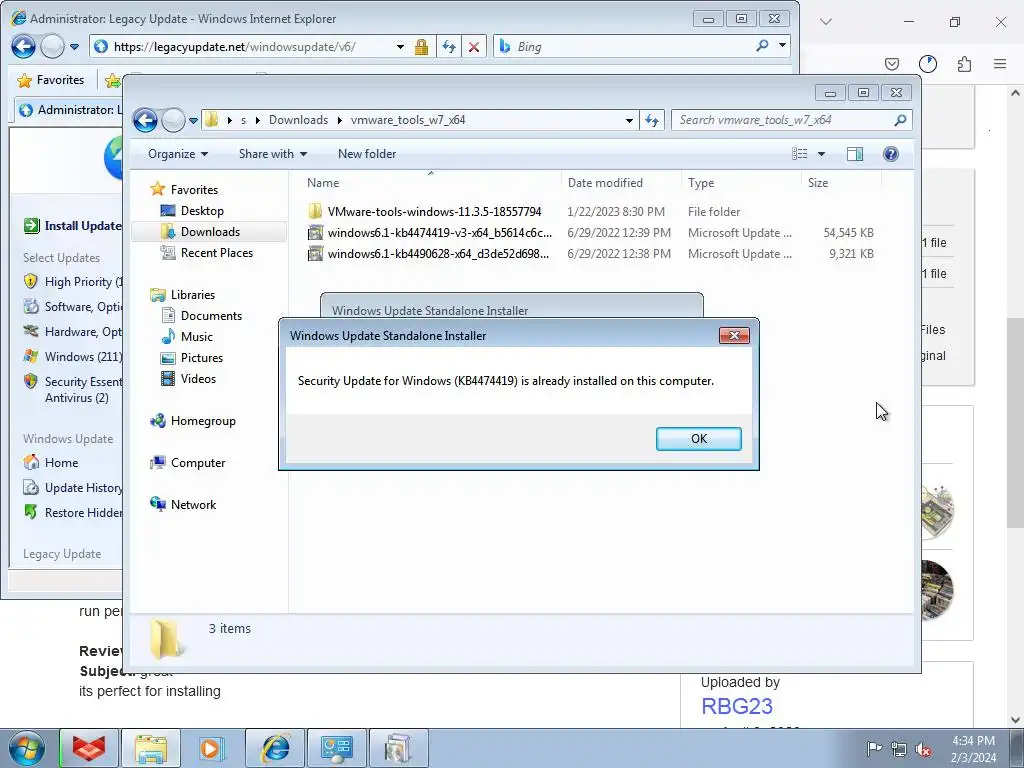The image size is (1024, 768).
Task: Click OK in the Standalone Installer dialog
Action: point(698,438)
